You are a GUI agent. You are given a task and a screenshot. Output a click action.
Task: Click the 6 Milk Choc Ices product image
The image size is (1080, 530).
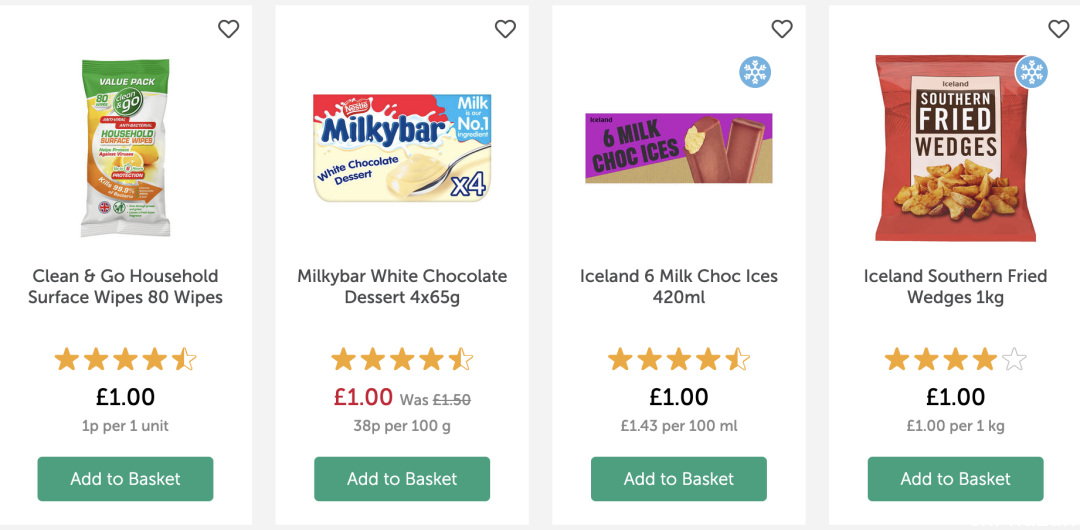(x=678, y=148)
